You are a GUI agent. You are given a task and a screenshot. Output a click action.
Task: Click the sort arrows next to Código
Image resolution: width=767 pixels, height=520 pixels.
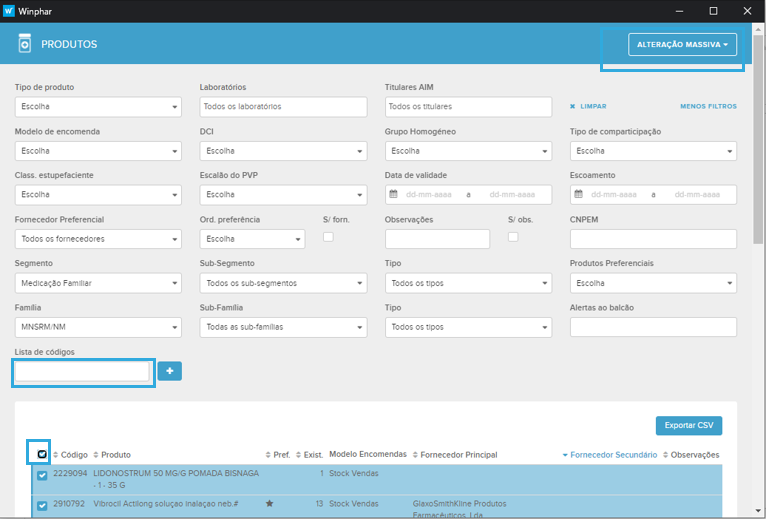point(56,455)
